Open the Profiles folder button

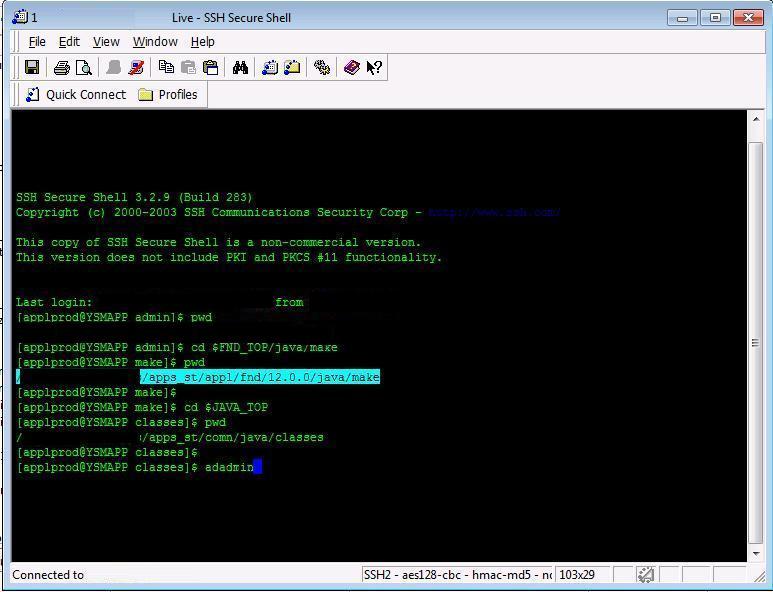coord(168,94)
